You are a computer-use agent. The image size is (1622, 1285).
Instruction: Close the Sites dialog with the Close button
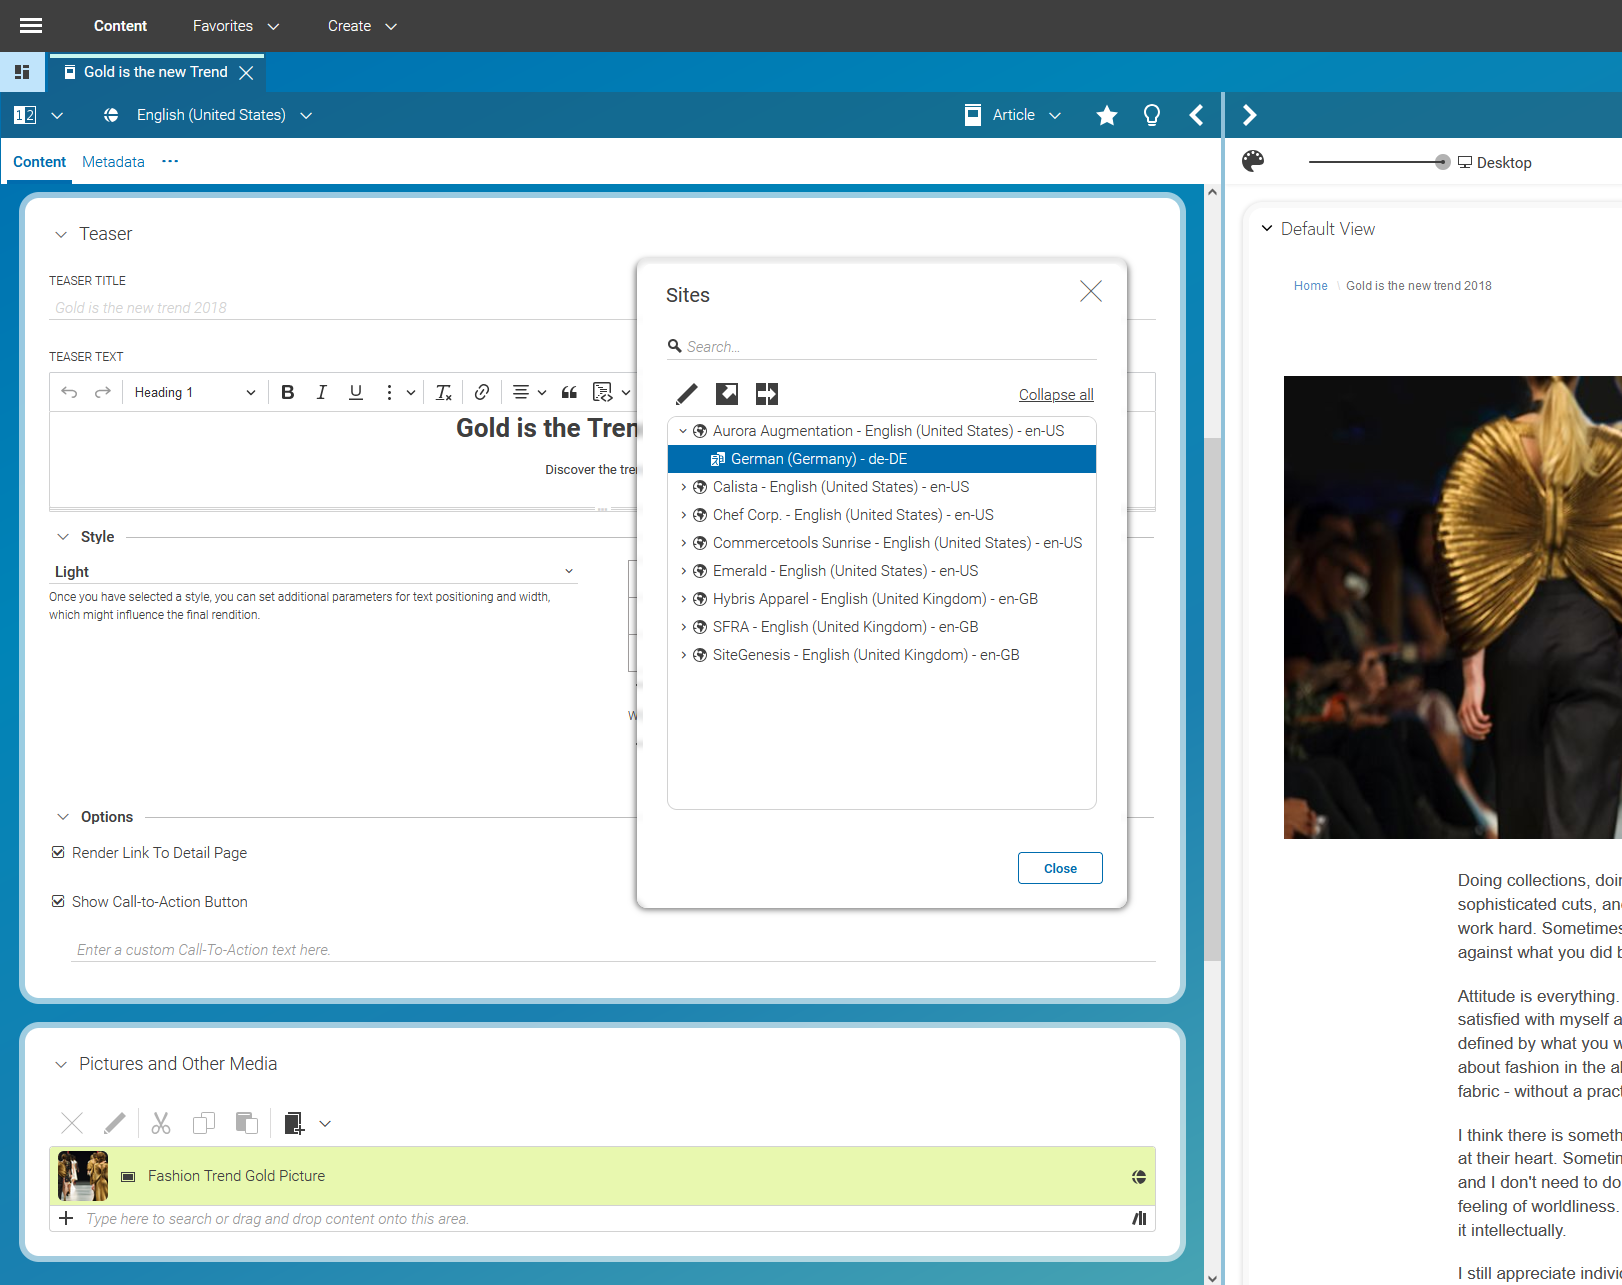coord(1059,867)
